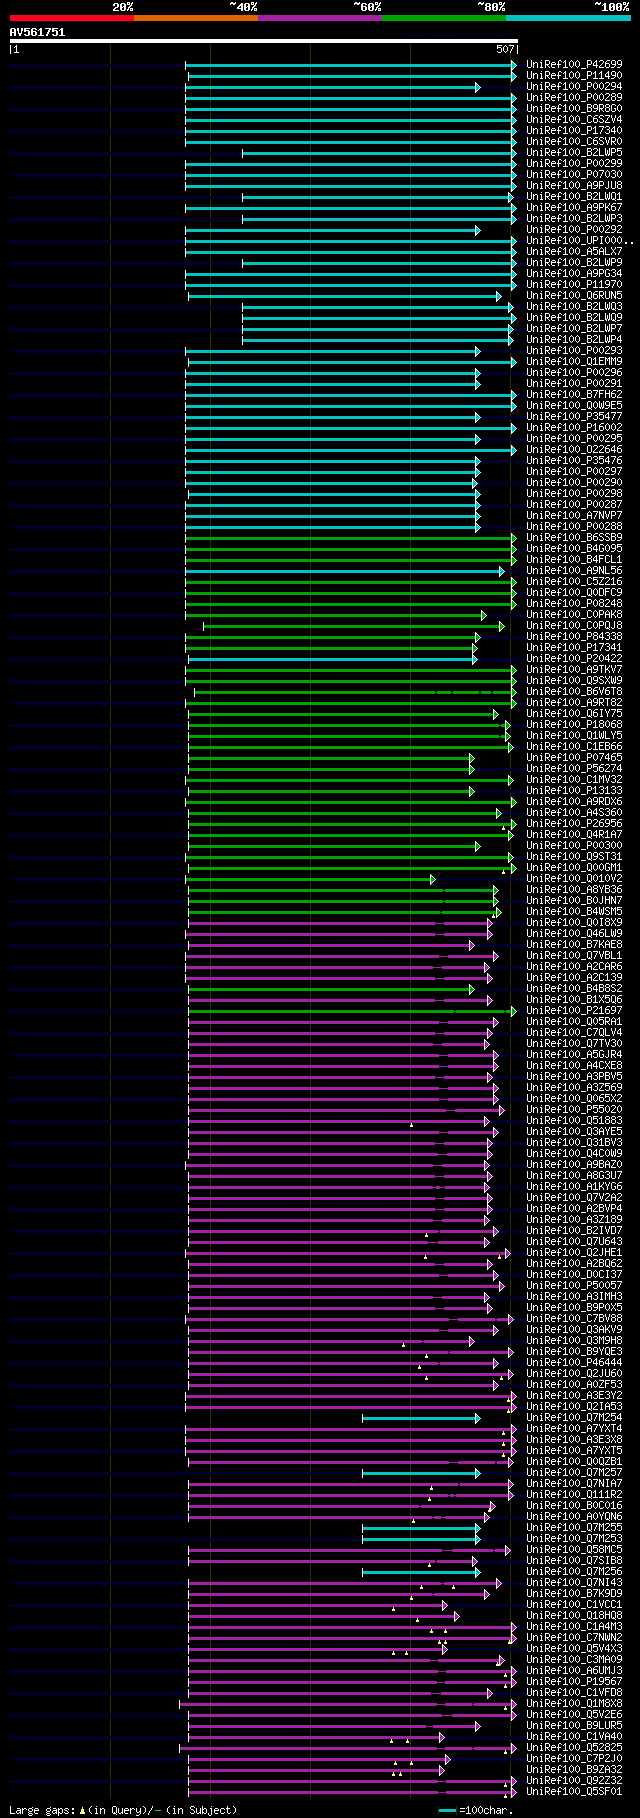Select the query name AV561751
The image size is (640, 1818).
37,32
